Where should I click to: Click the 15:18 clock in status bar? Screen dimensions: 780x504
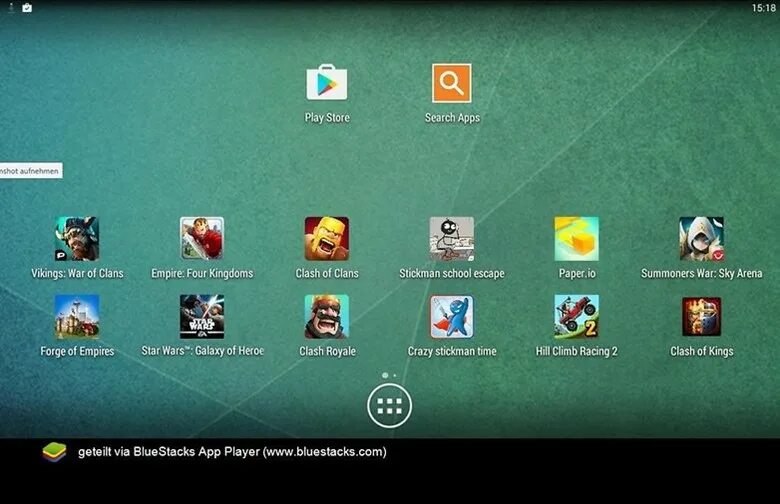coord(763,8)
